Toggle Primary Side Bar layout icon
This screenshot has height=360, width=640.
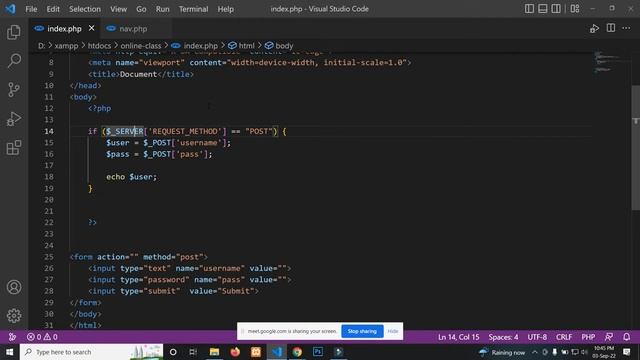click(x=529, y=9)
